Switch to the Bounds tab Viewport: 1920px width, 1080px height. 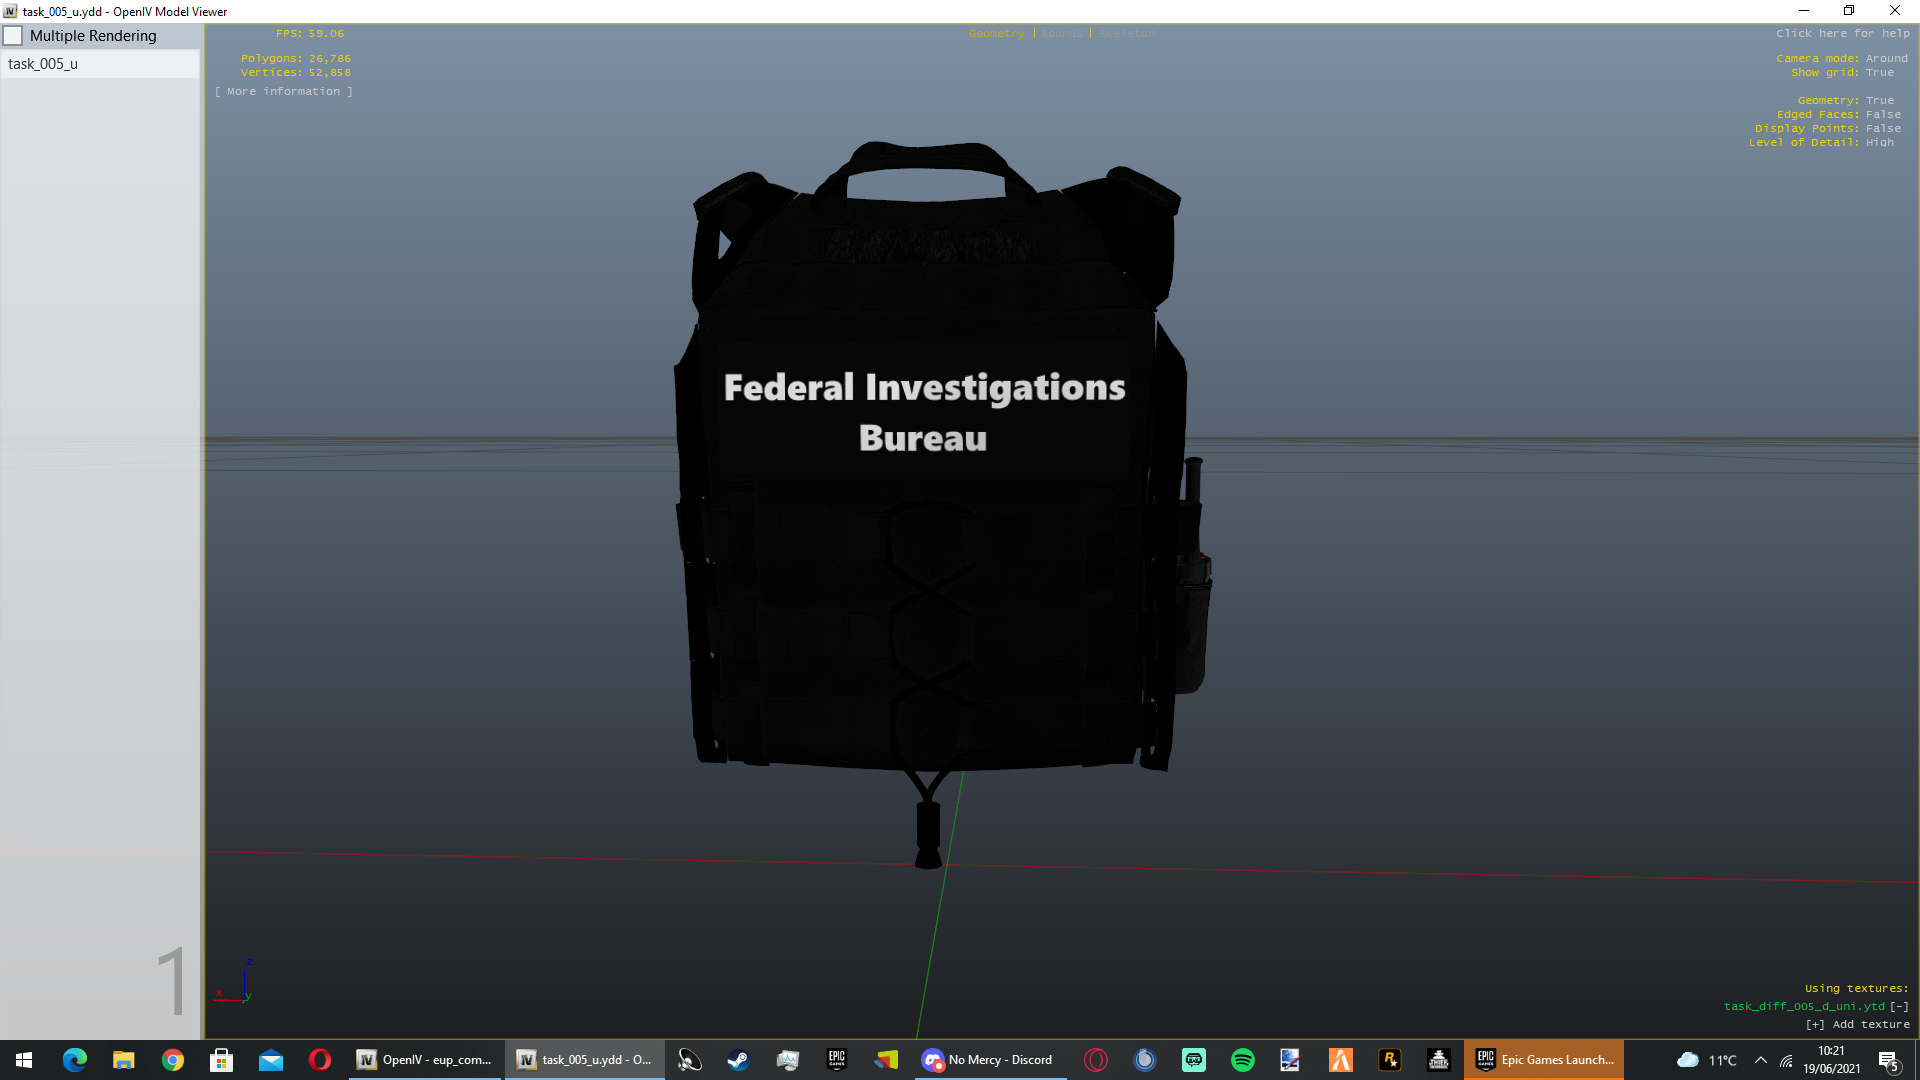[x=1061, y=34]
